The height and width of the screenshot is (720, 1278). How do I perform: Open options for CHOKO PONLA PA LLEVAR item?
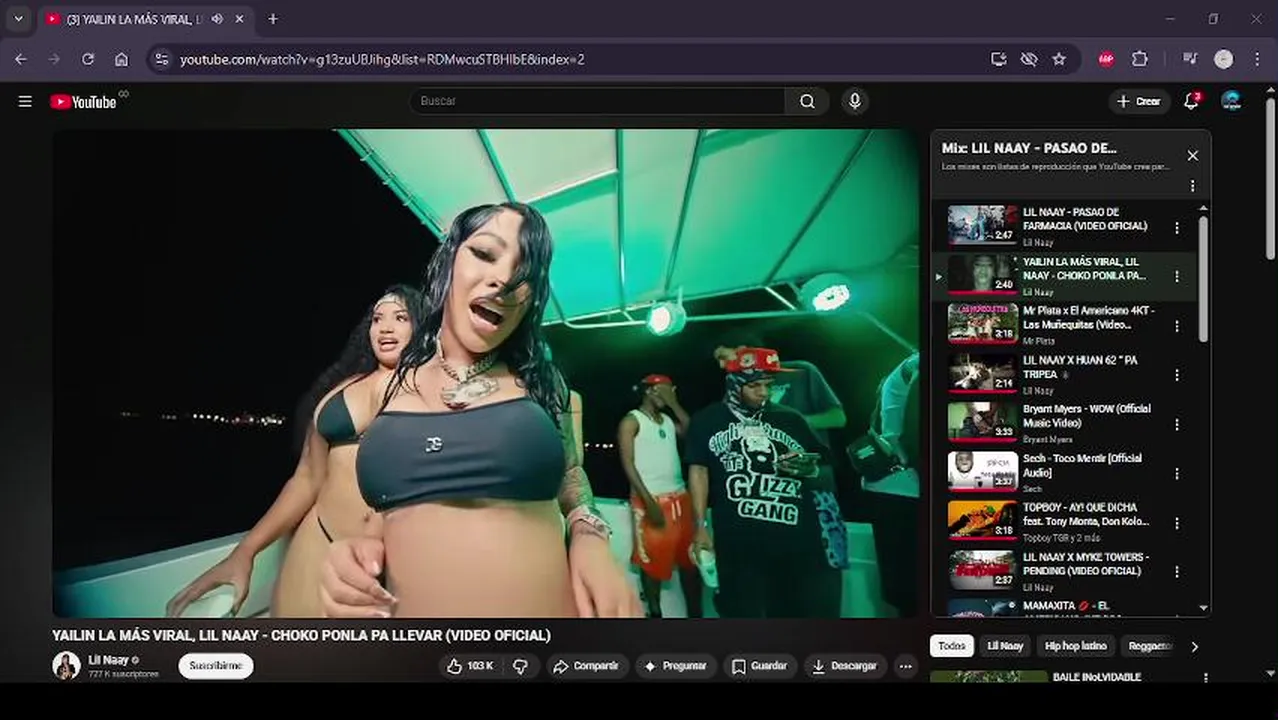click(1177, 277)
